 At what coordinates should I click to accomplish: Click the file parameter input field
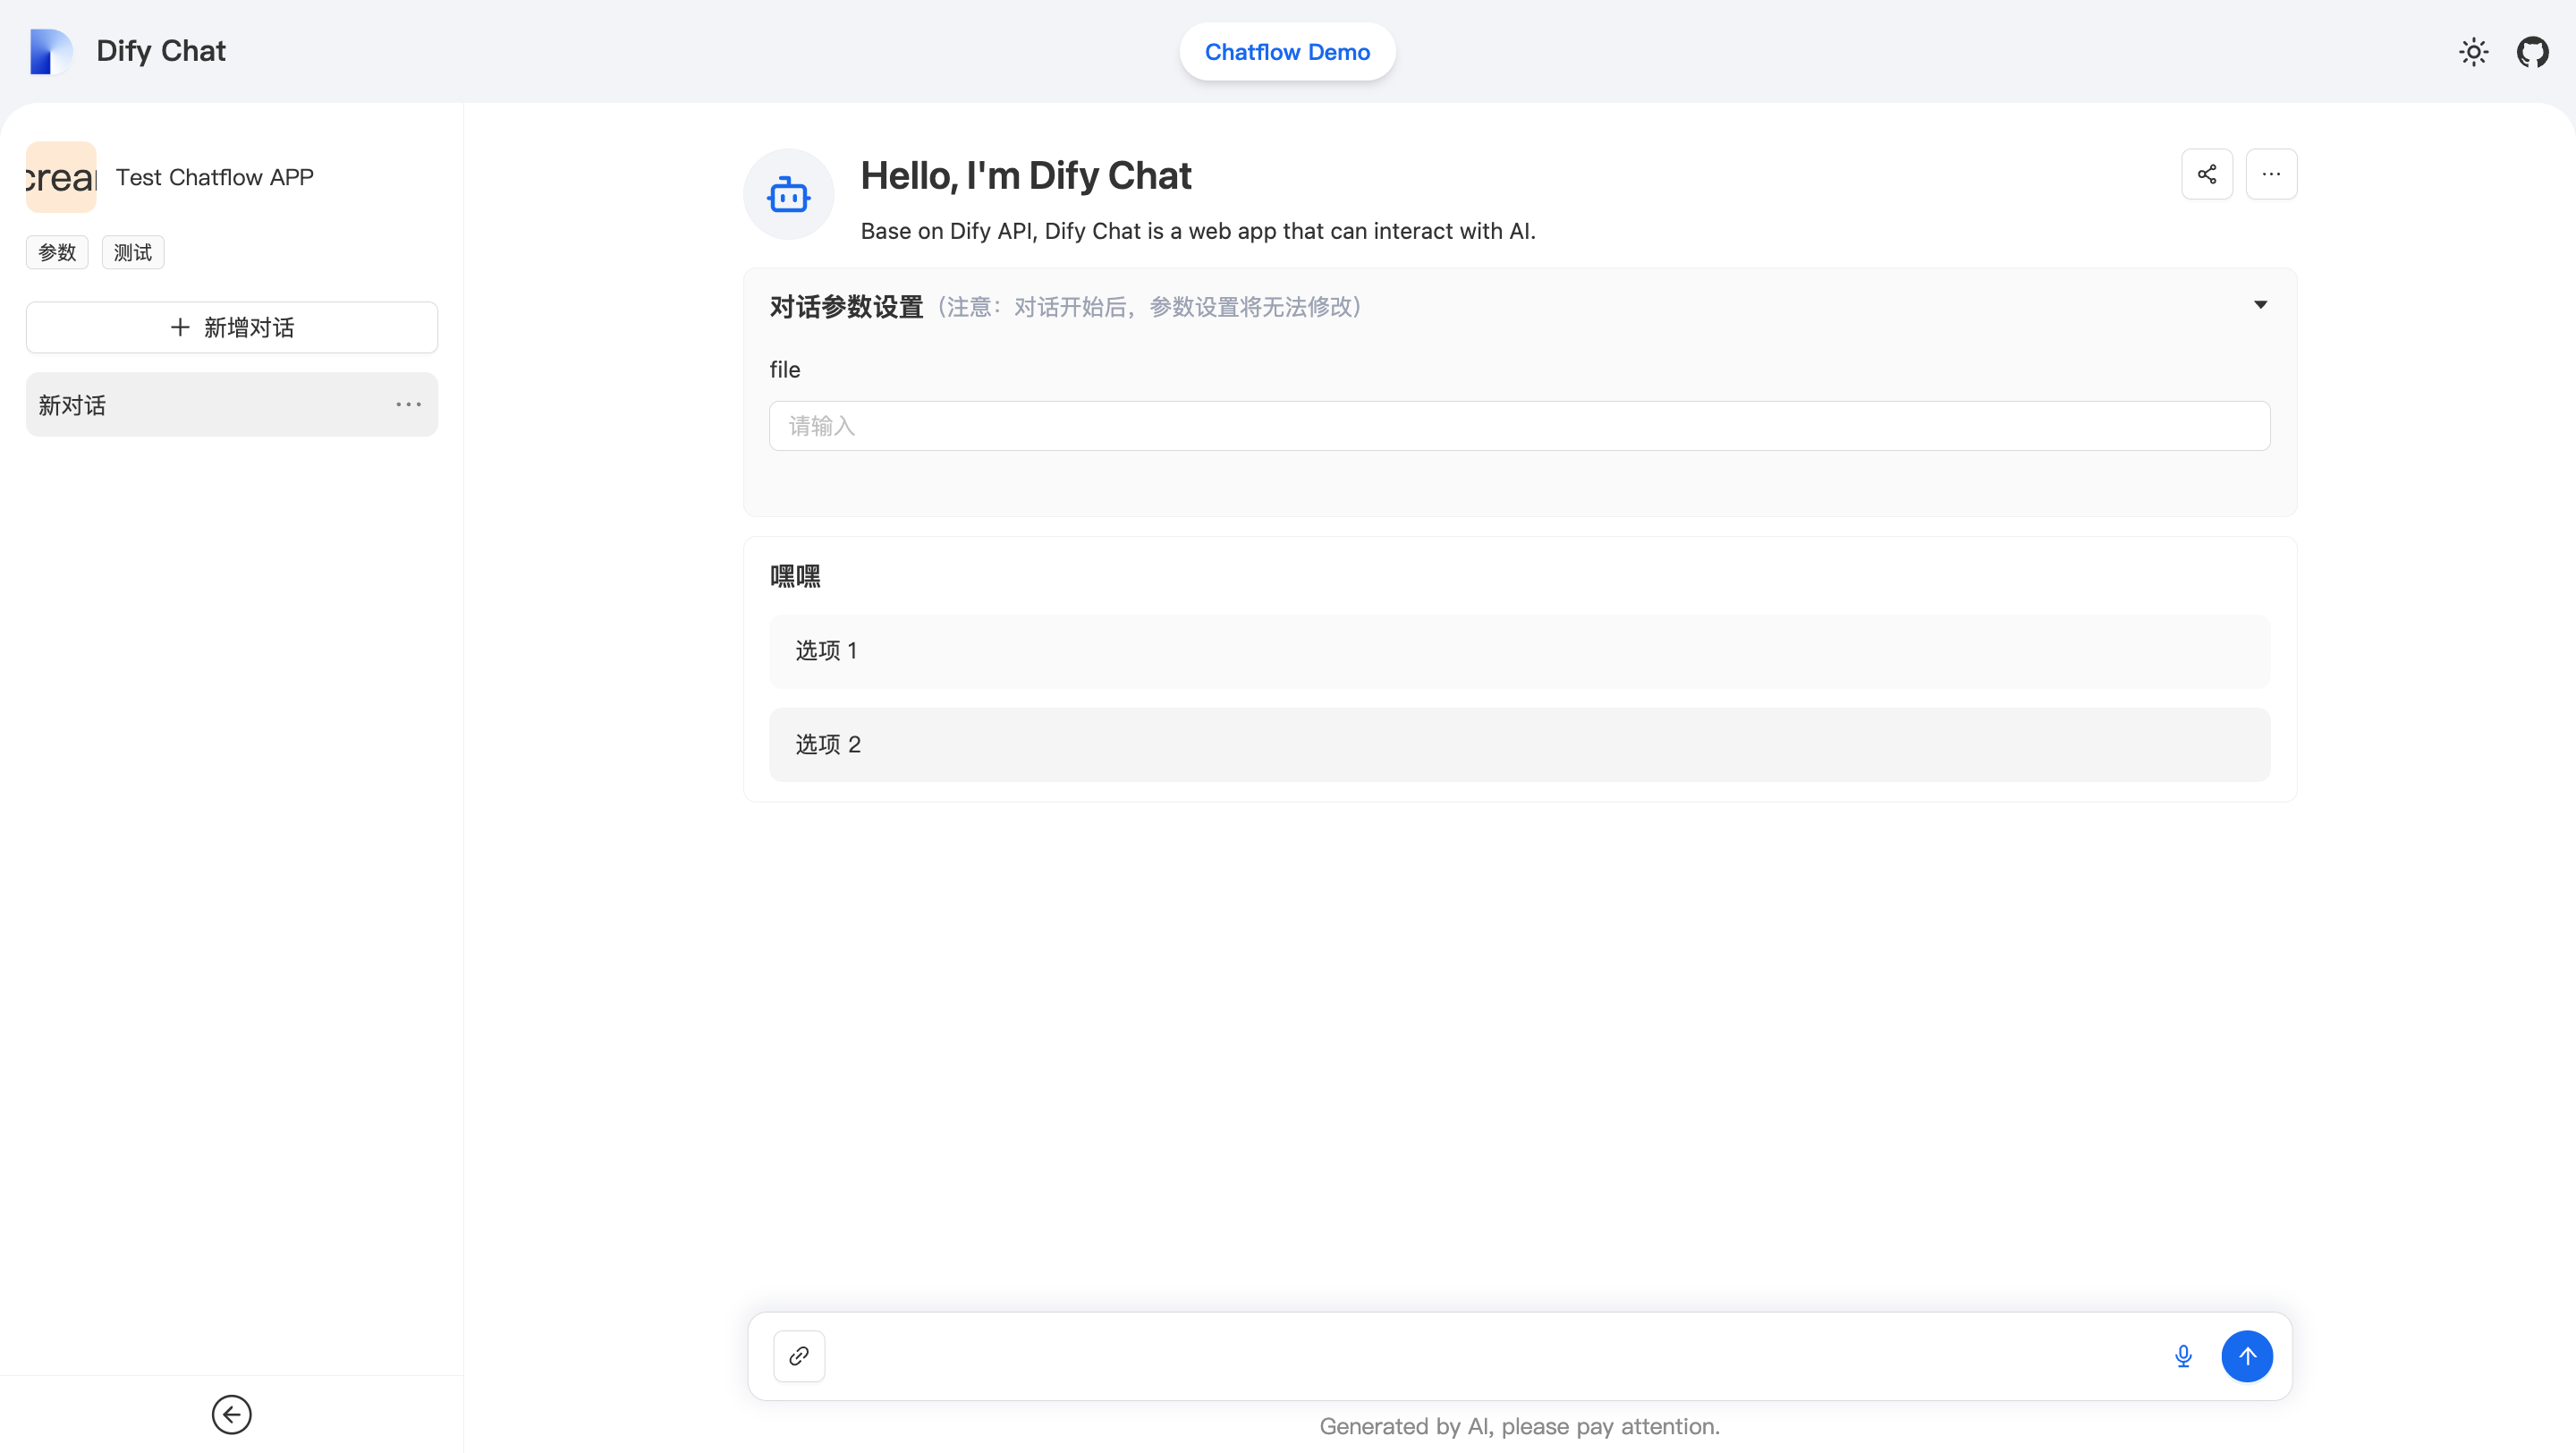pos(1518,426)
